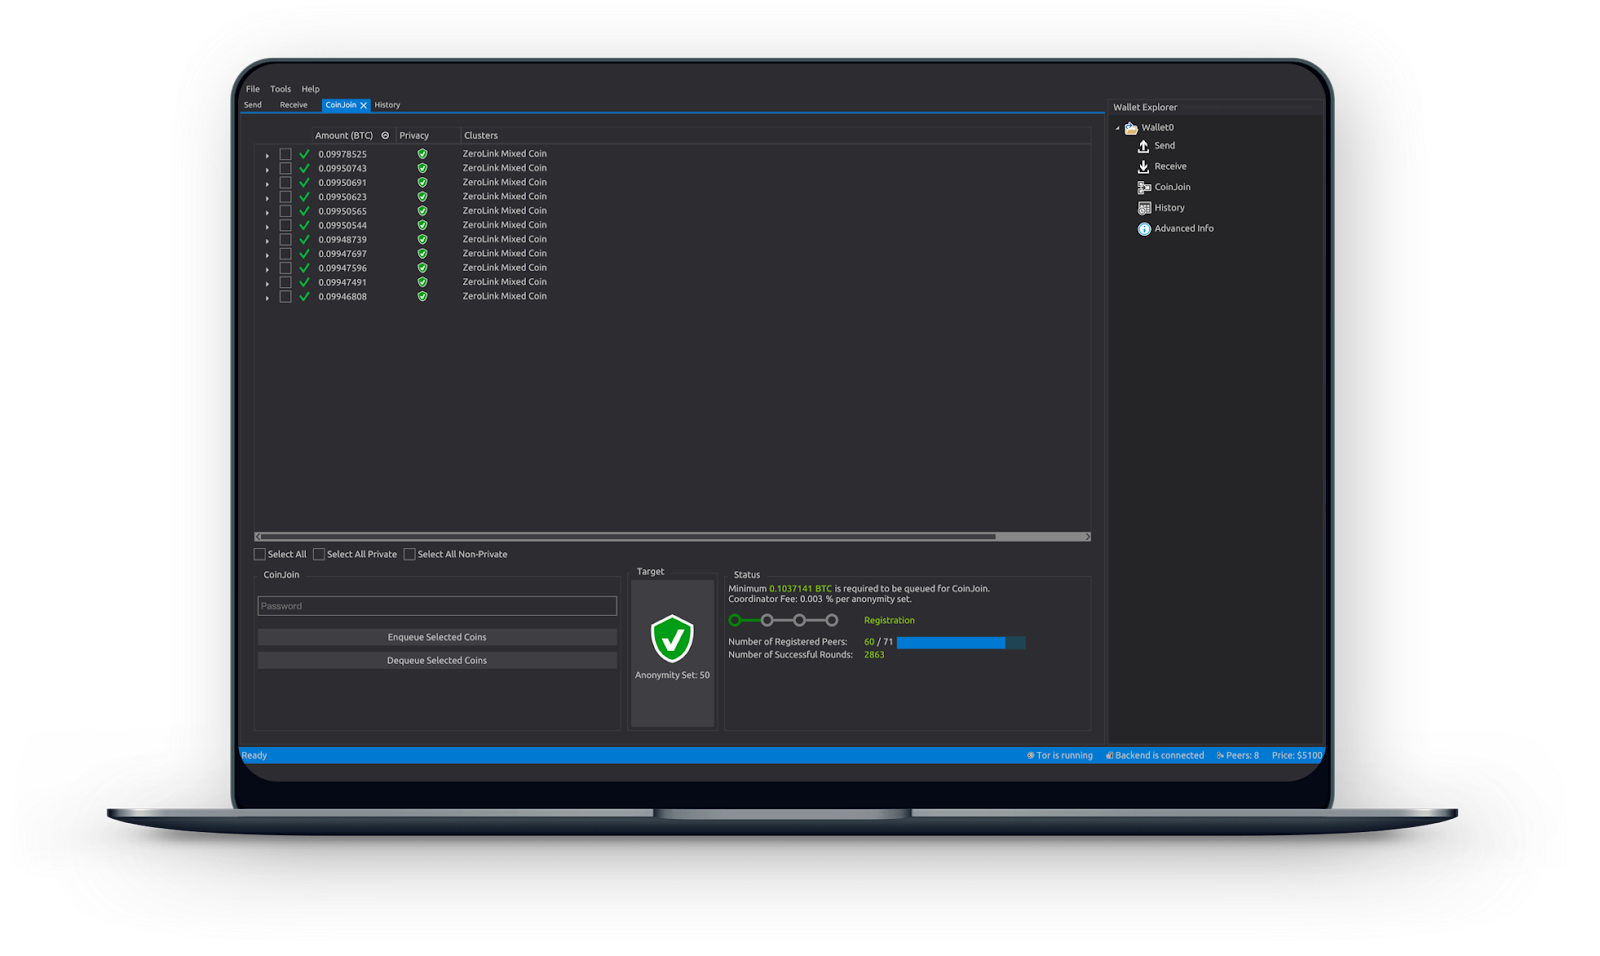
Task: Expand the row for coin 0.09950691
Action: point(267,184)
